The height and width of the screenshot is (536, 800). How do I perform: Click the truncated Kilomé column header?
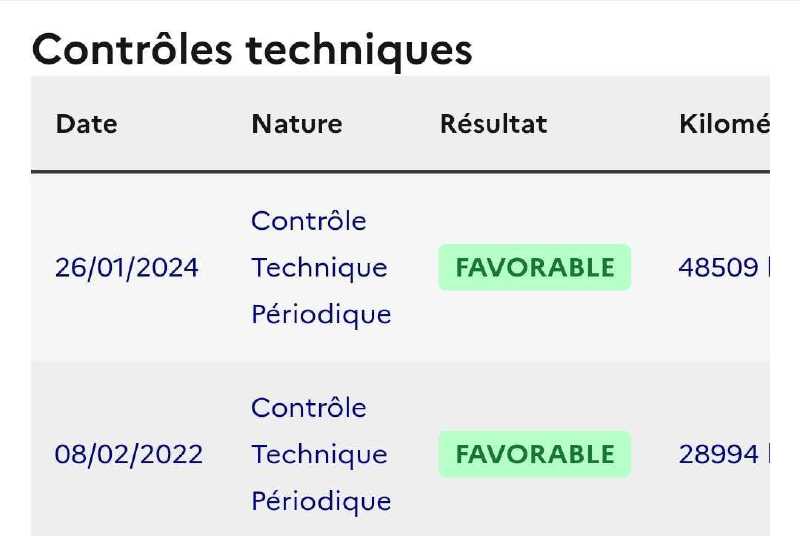tap(724, 124)
